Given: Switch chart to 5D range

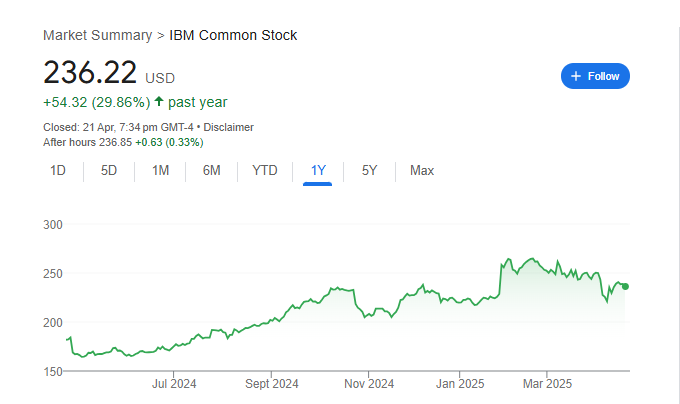Looking at the screenshot, I should coord(109,170).
